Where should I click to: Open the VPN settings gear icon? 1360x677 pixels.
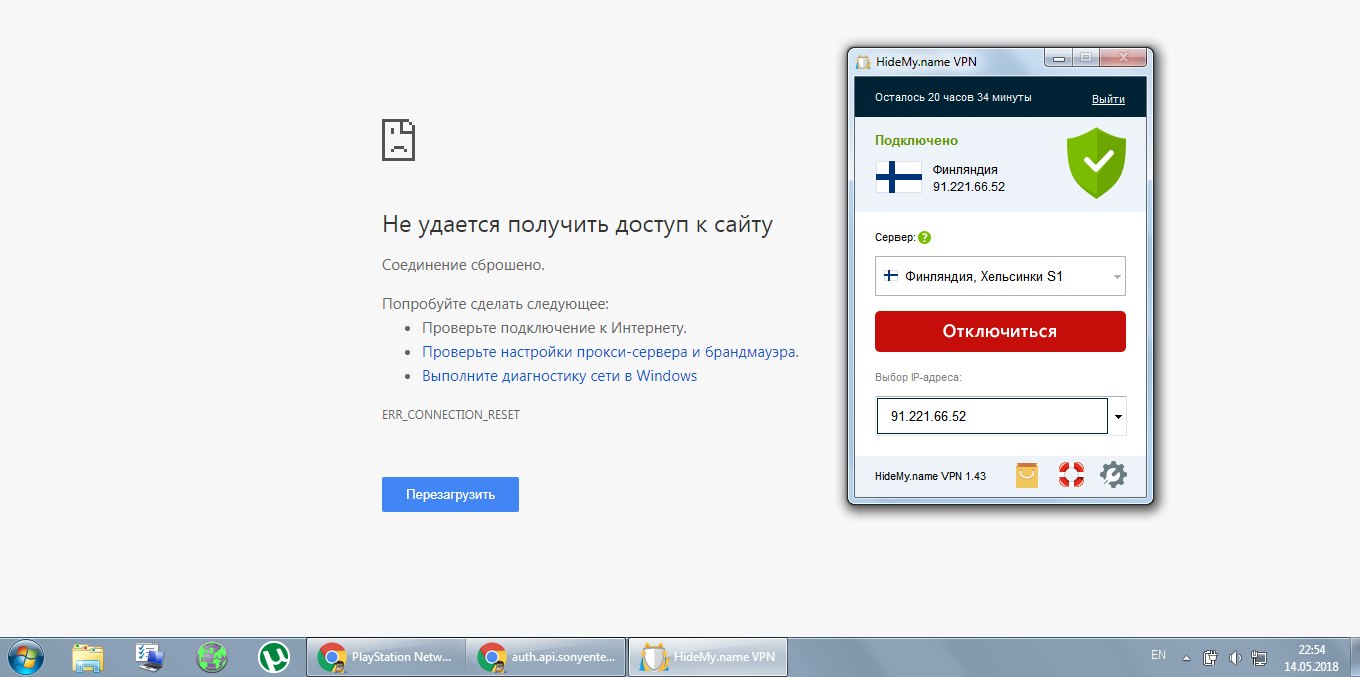(x=1113, y=475)
